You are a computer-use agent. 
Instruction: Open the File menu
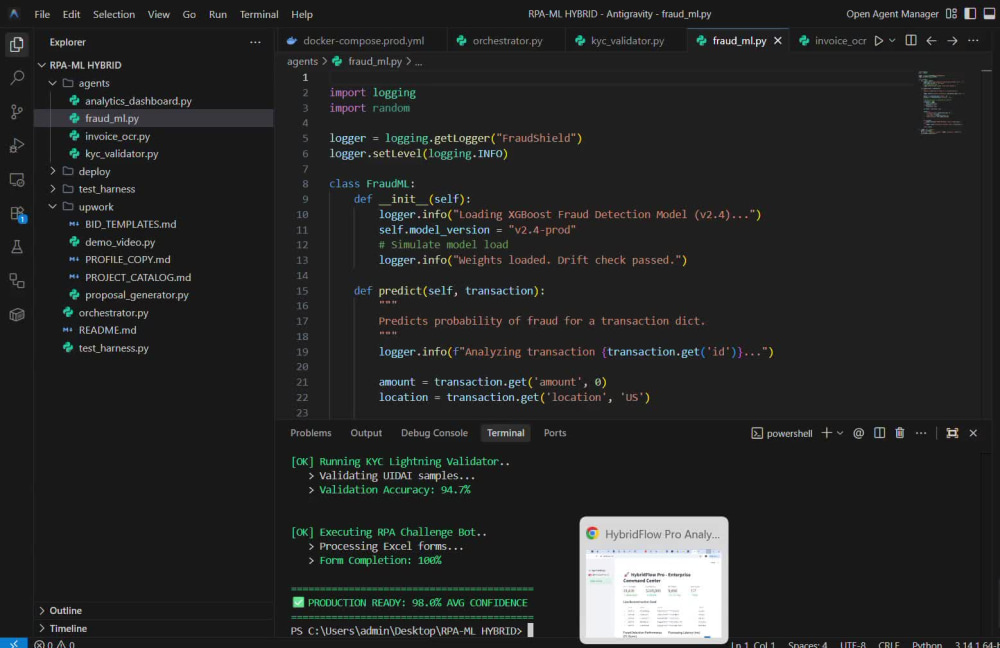pyautogui.click(x=42, y=14)
